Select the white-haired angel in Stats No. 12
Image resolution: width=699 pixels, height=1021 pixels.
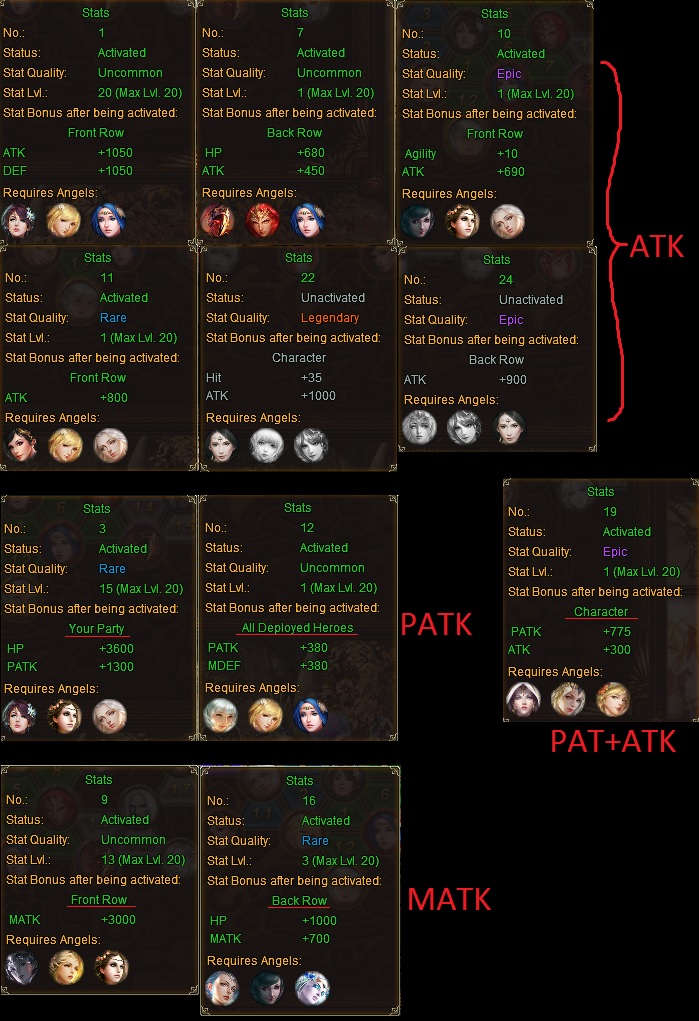pos(221,715)
